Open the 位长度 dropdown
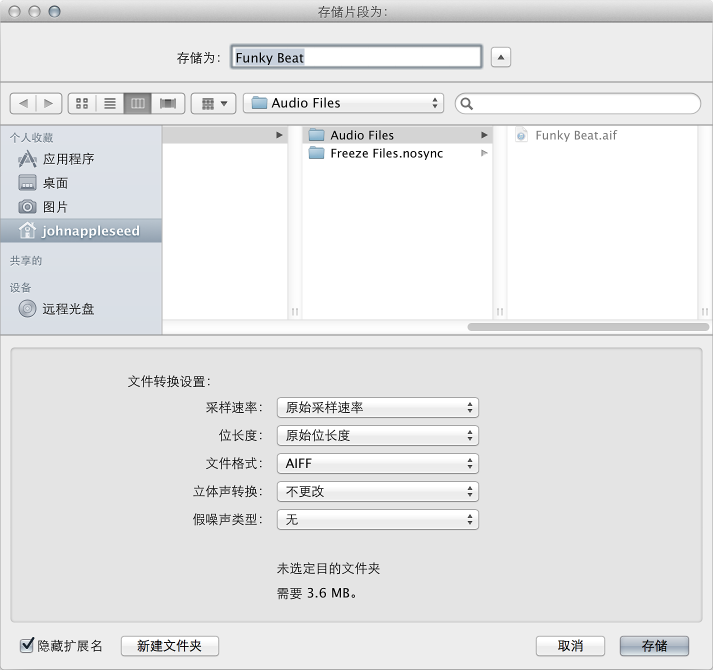 pos(377,435)
